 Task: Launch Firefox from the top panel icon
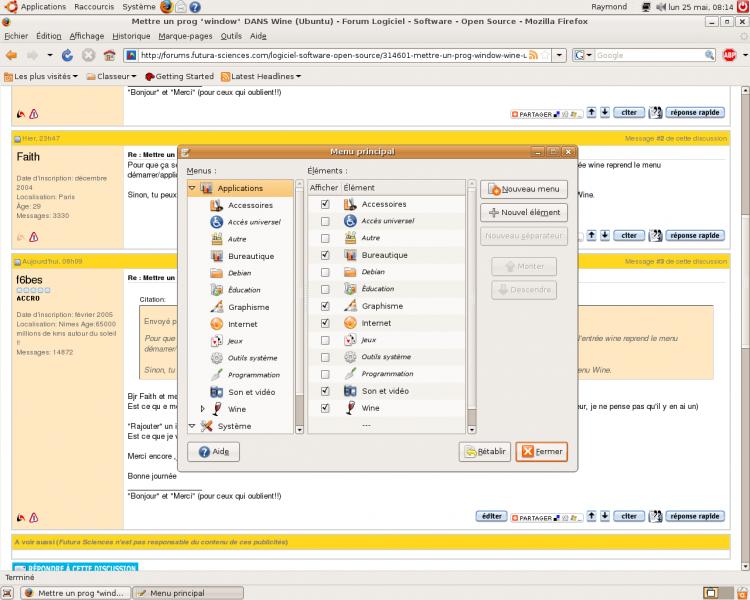coord(166,7)
